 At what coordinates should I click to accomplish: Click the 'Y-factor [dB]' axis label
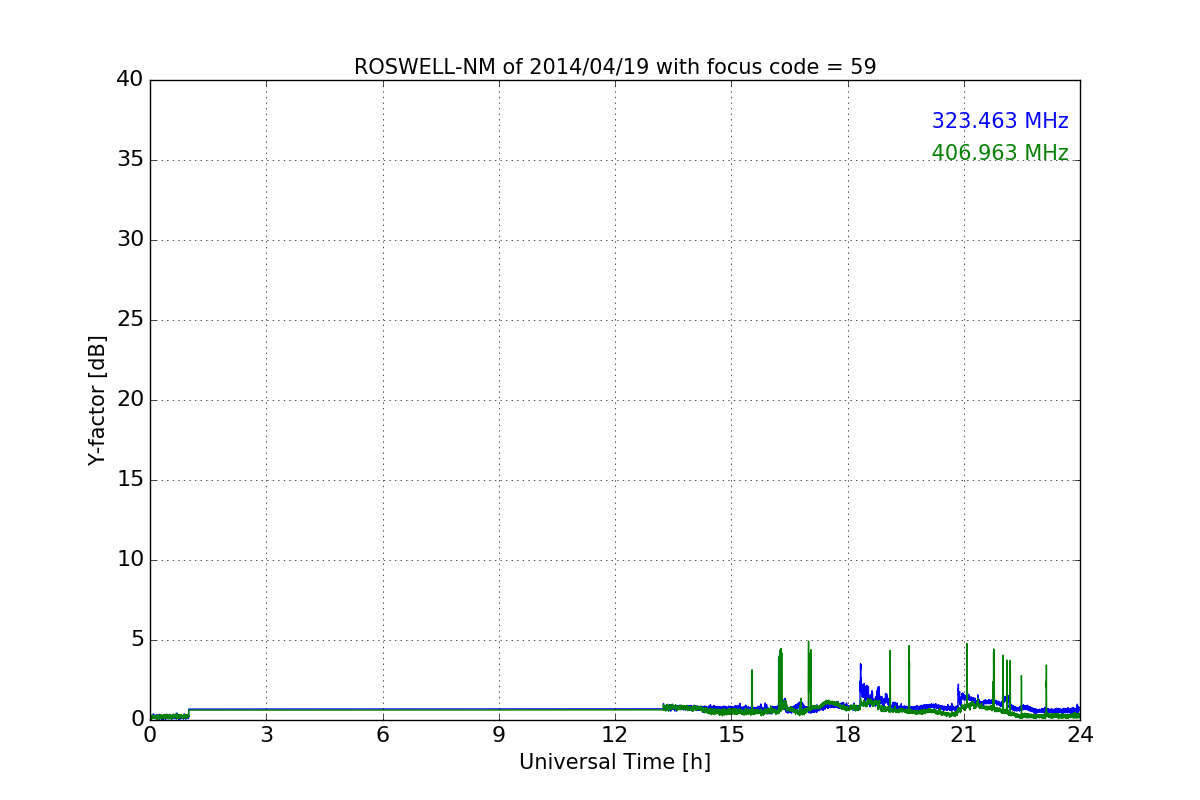(97, 400)
